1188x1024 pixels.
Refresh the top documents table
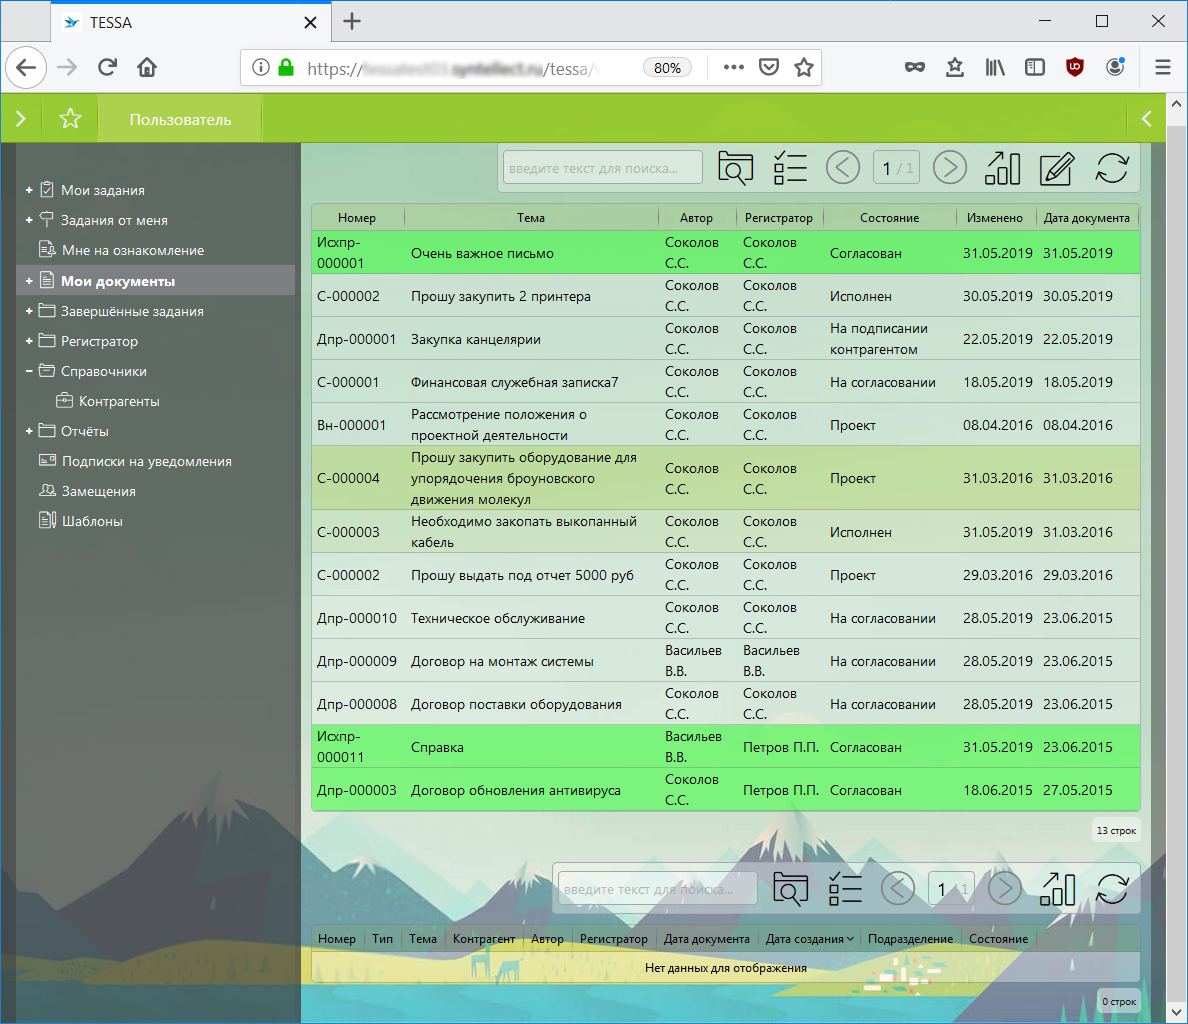pyautogui.click(x=1111, y=168)
